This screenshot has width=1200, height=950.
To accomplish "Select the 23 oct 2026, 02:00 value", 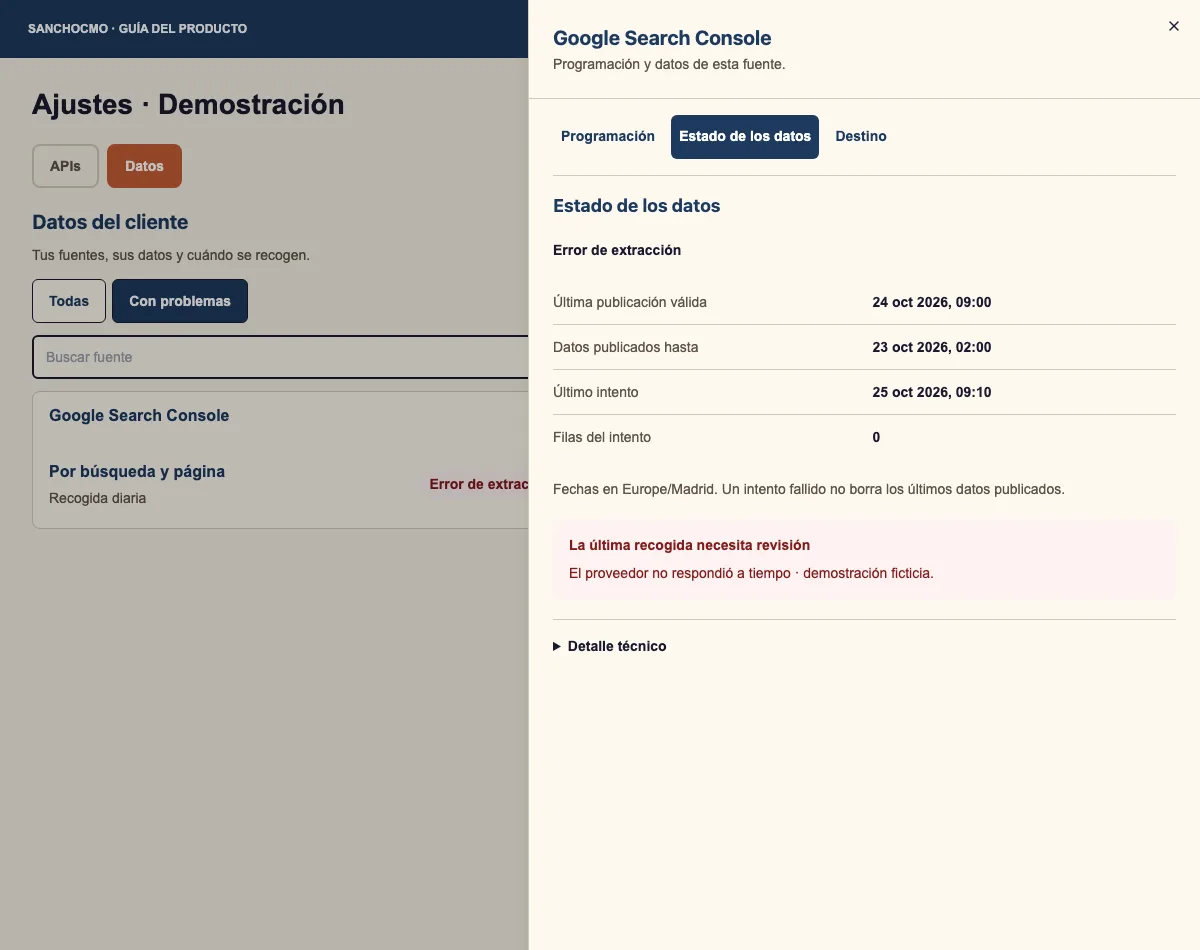I will [932, 347].
